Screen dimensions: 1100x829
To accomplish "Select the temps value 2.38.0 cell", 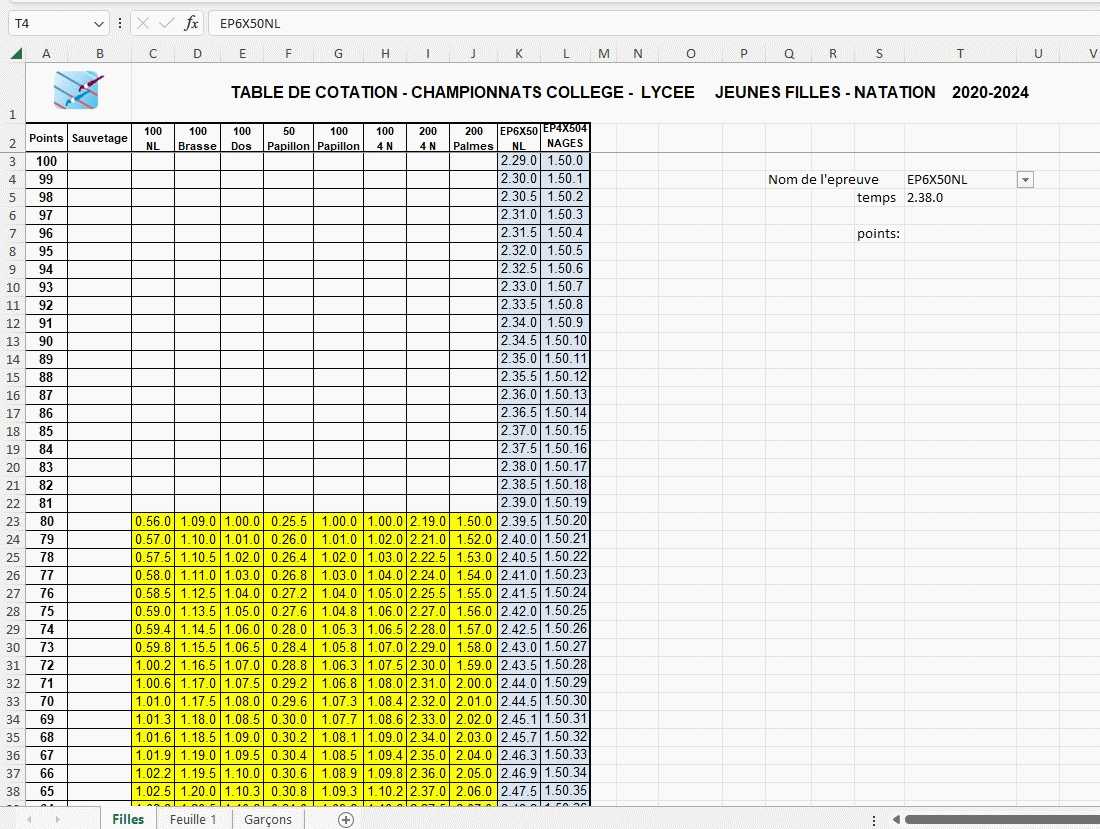I will click(960, 197).
